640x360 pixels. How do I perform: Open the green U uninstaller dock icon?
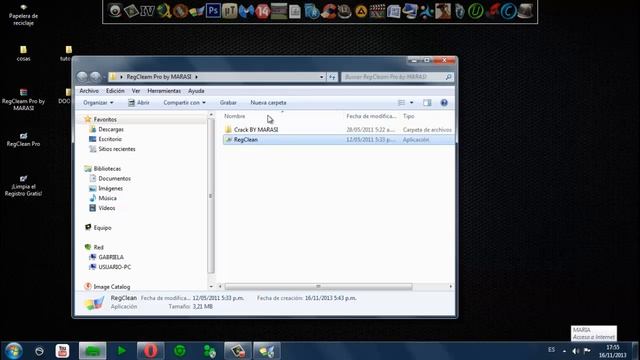tap(476, 11)
